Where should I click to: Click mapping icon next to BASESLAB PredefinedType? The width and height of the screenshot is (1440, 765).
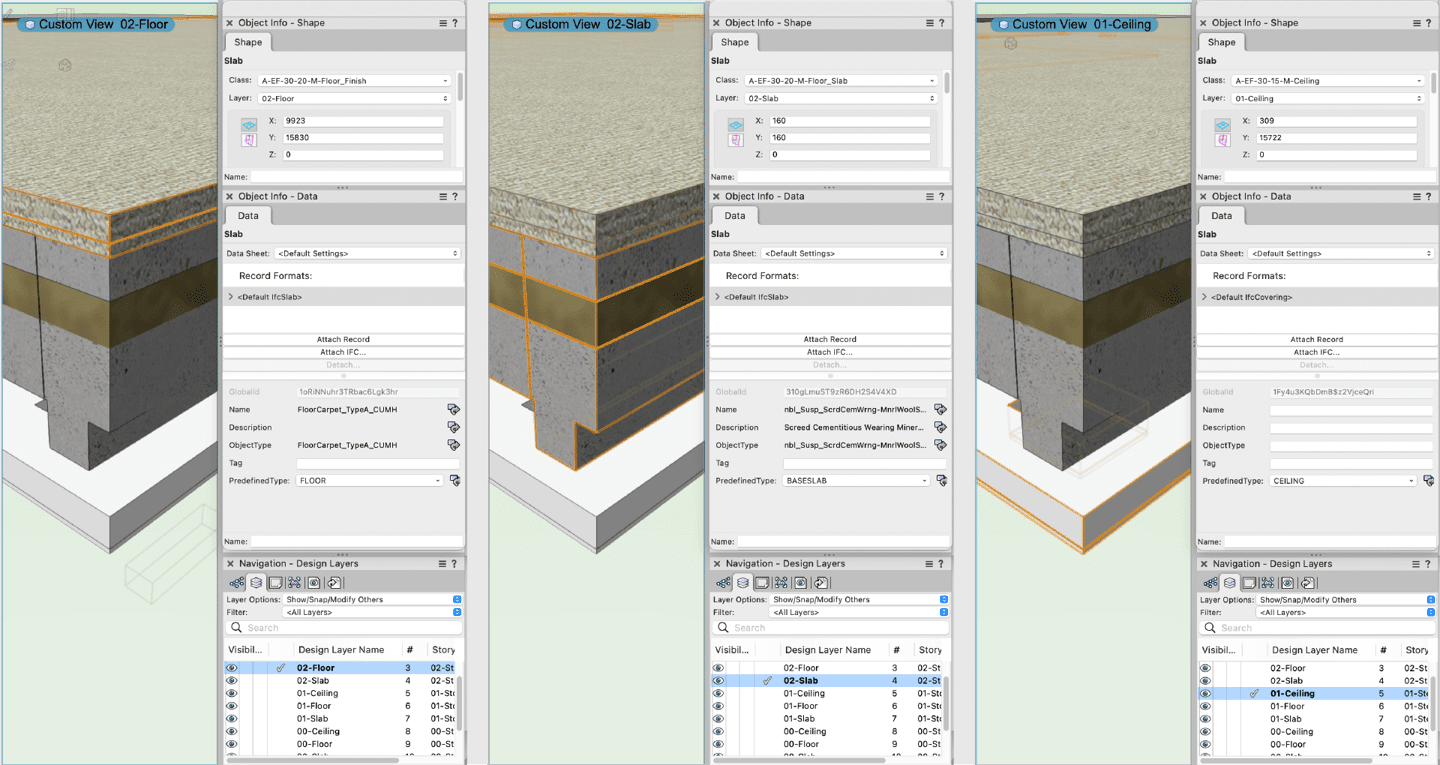tap(941, 481)
